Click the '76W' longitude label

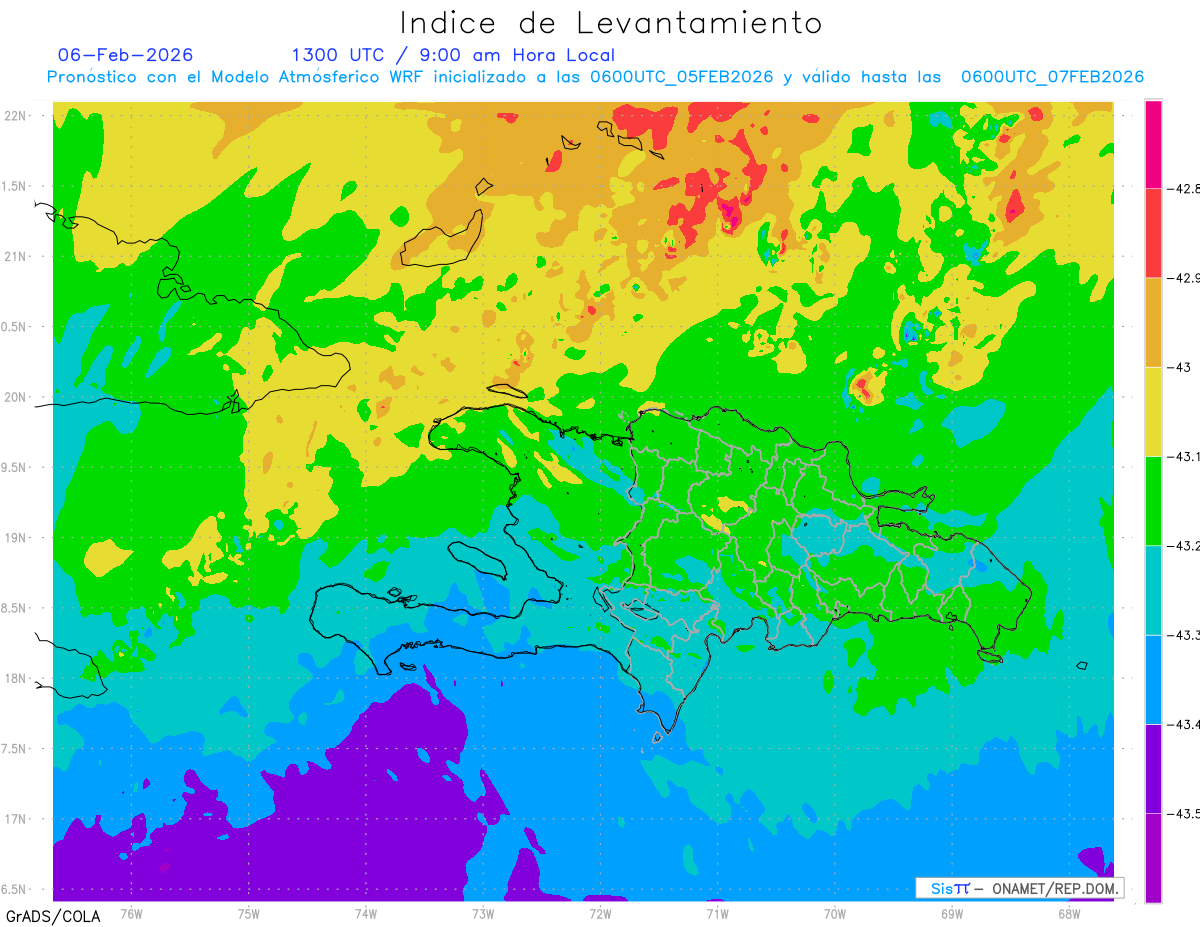(x=131, y=913)
